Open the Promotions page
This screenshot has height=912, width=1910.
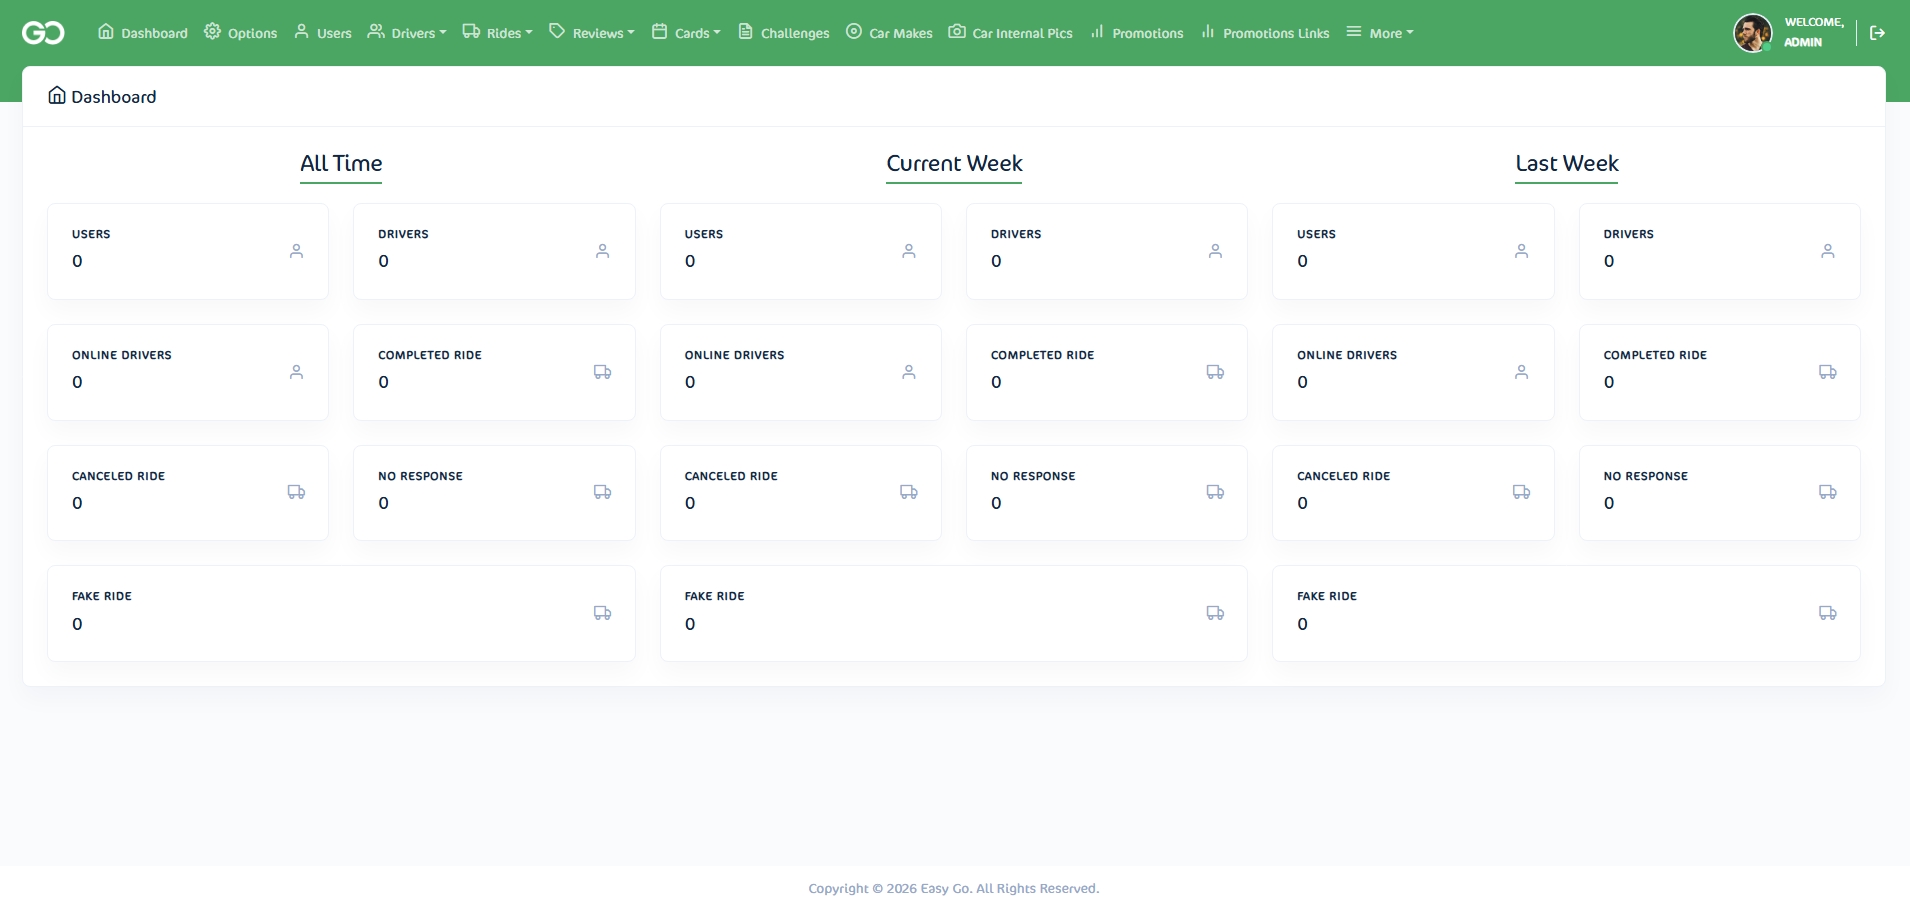click(x=1137, y=33)
